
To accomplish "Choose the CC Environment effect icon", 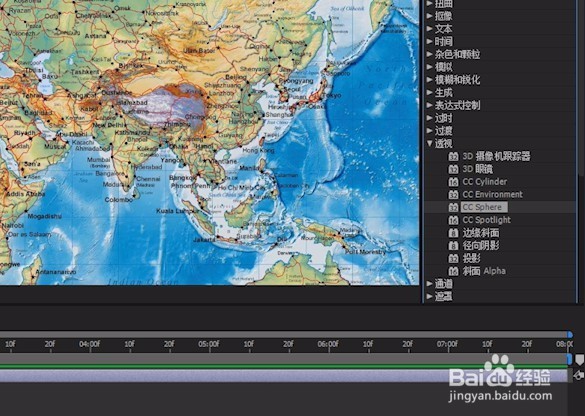I will [453, 194].
